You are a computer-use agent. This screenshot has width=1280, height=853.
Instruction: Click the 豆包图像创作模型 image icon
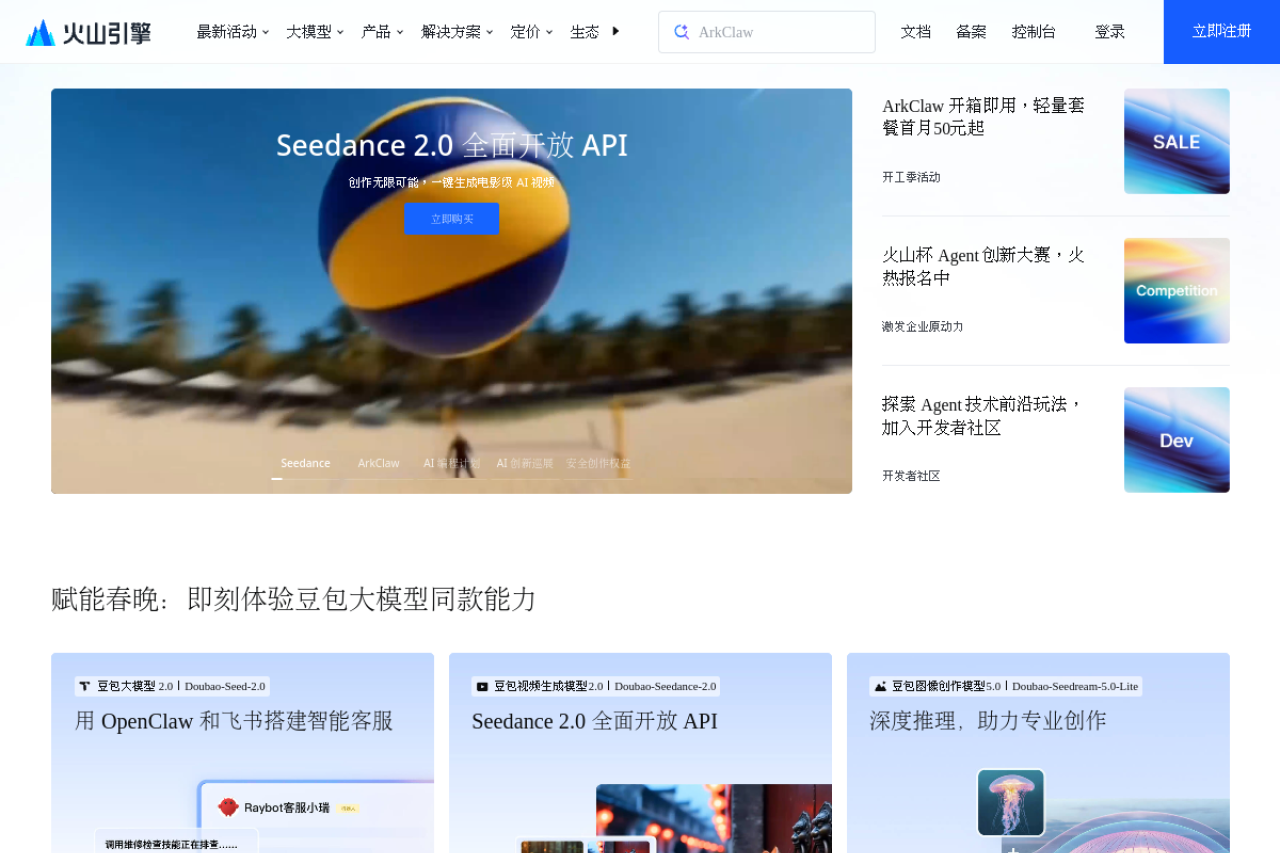click(880, 686)
